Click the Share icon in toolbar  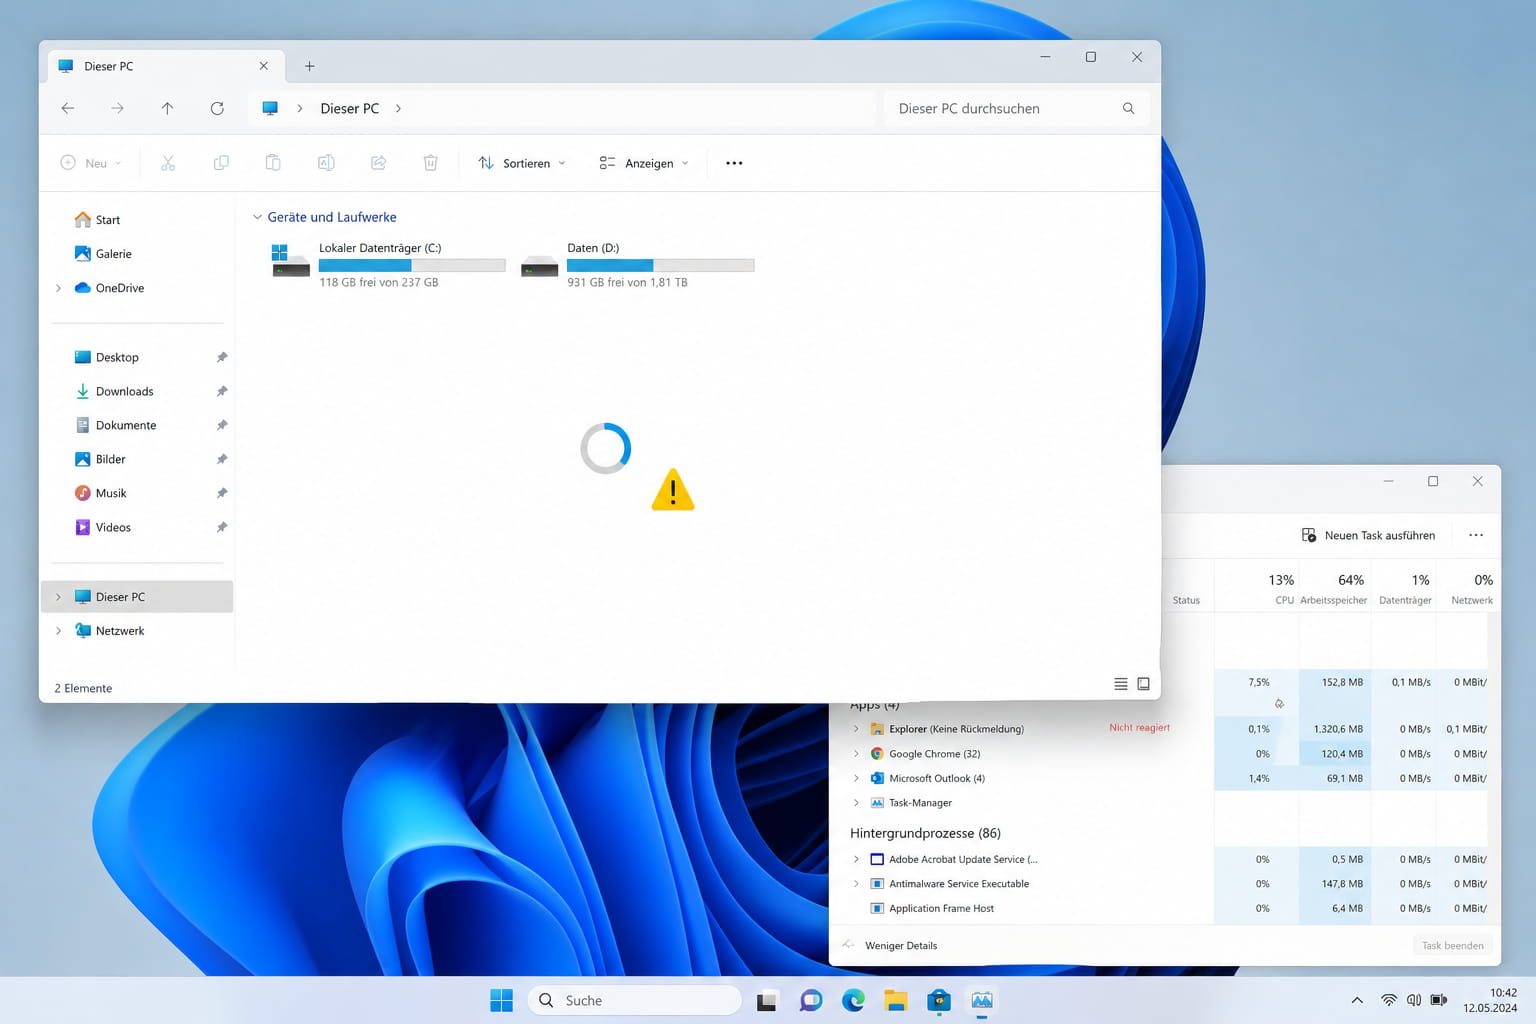click(x=378, y=163)
